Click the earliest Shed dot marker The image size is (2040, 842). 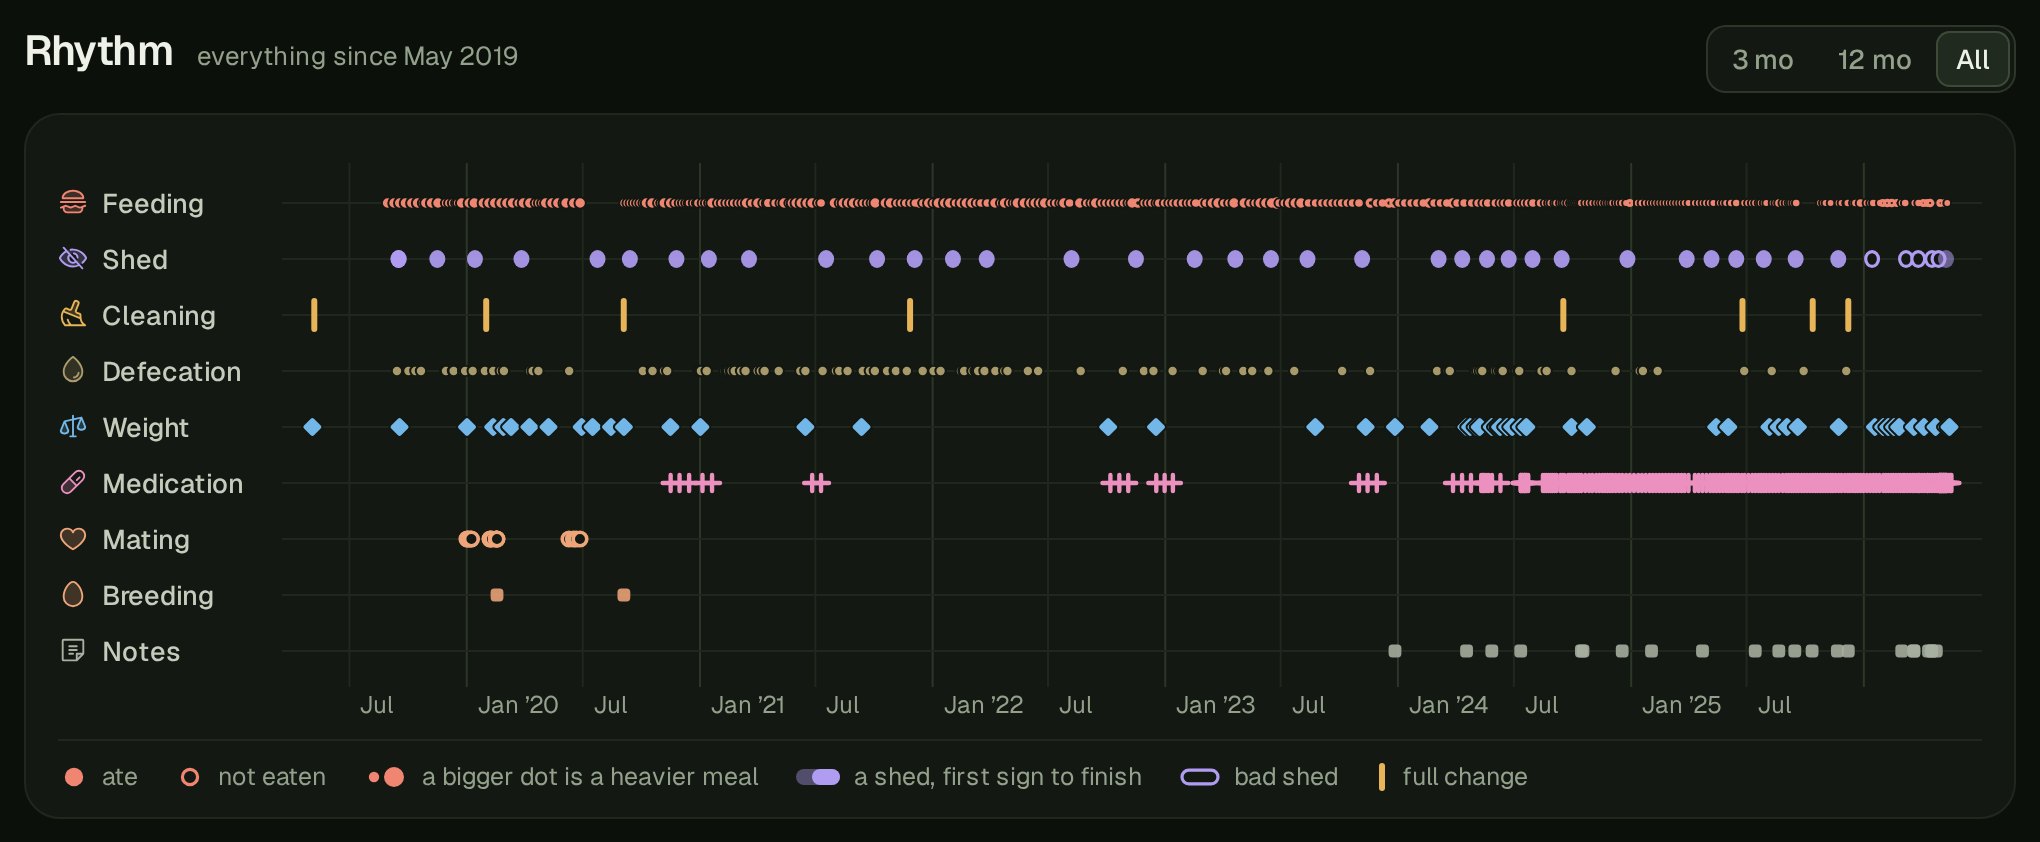(x=398, y=259)
